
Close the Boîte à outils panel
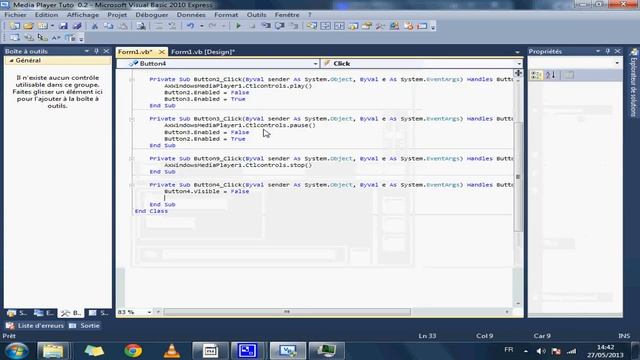pyautogui.click(x=106, y=51)
